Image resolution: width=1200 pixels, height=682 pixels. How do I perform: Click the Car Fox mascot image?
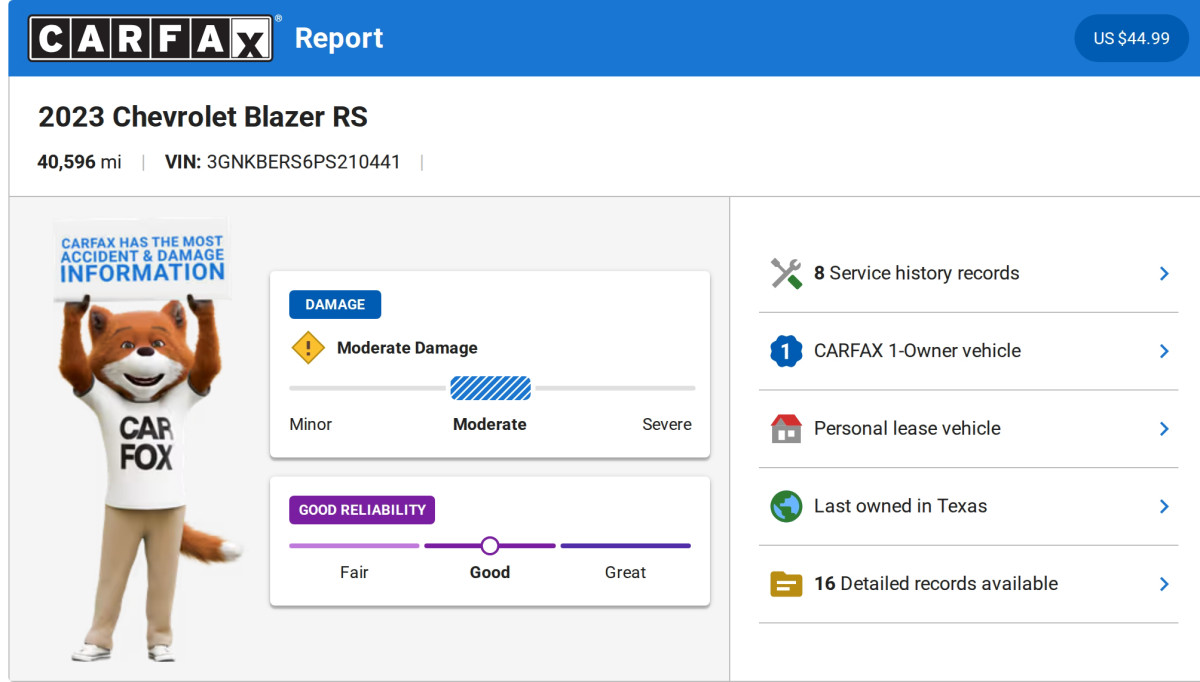[x=140, y=450]
